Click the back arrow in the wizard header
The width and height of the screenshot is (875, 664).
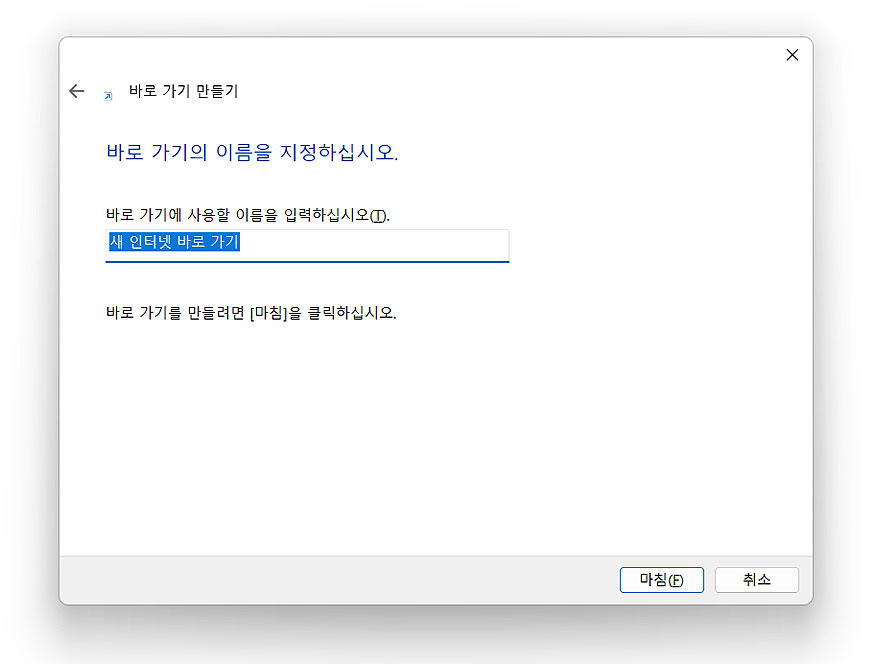(x=76, y=91)
